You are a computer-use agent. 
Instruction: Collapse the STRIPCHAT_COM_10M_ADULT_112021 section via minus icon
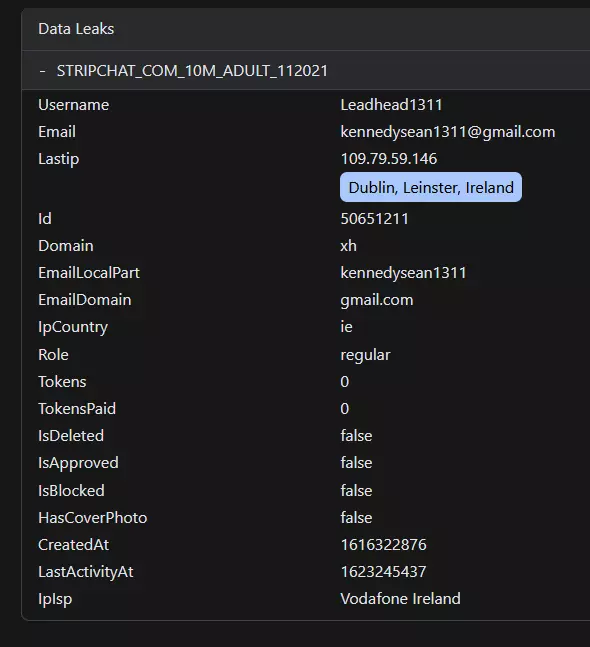(42, 71)
